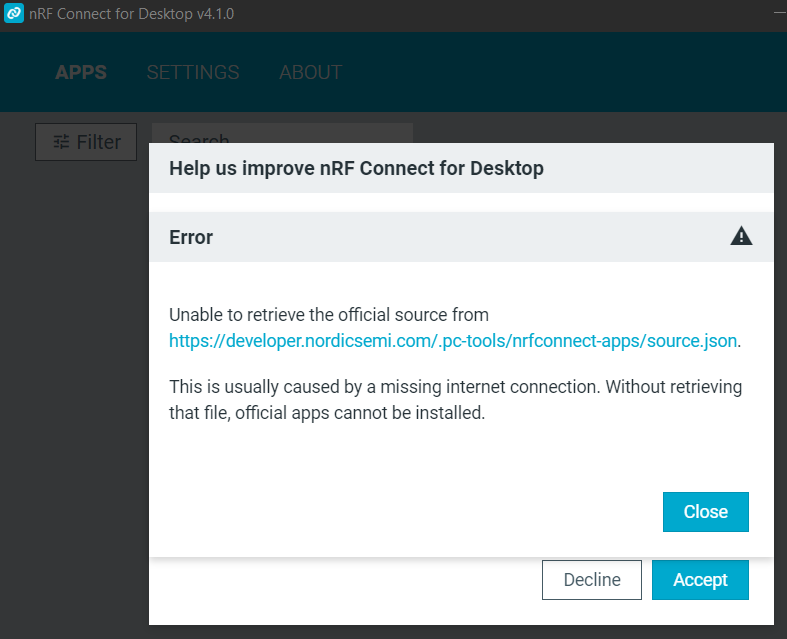The width and height of the screenshot is (787, 639).
Task: Click the "Error" dialog heading text
Action: pyautogui.click(x=191, y=237)
